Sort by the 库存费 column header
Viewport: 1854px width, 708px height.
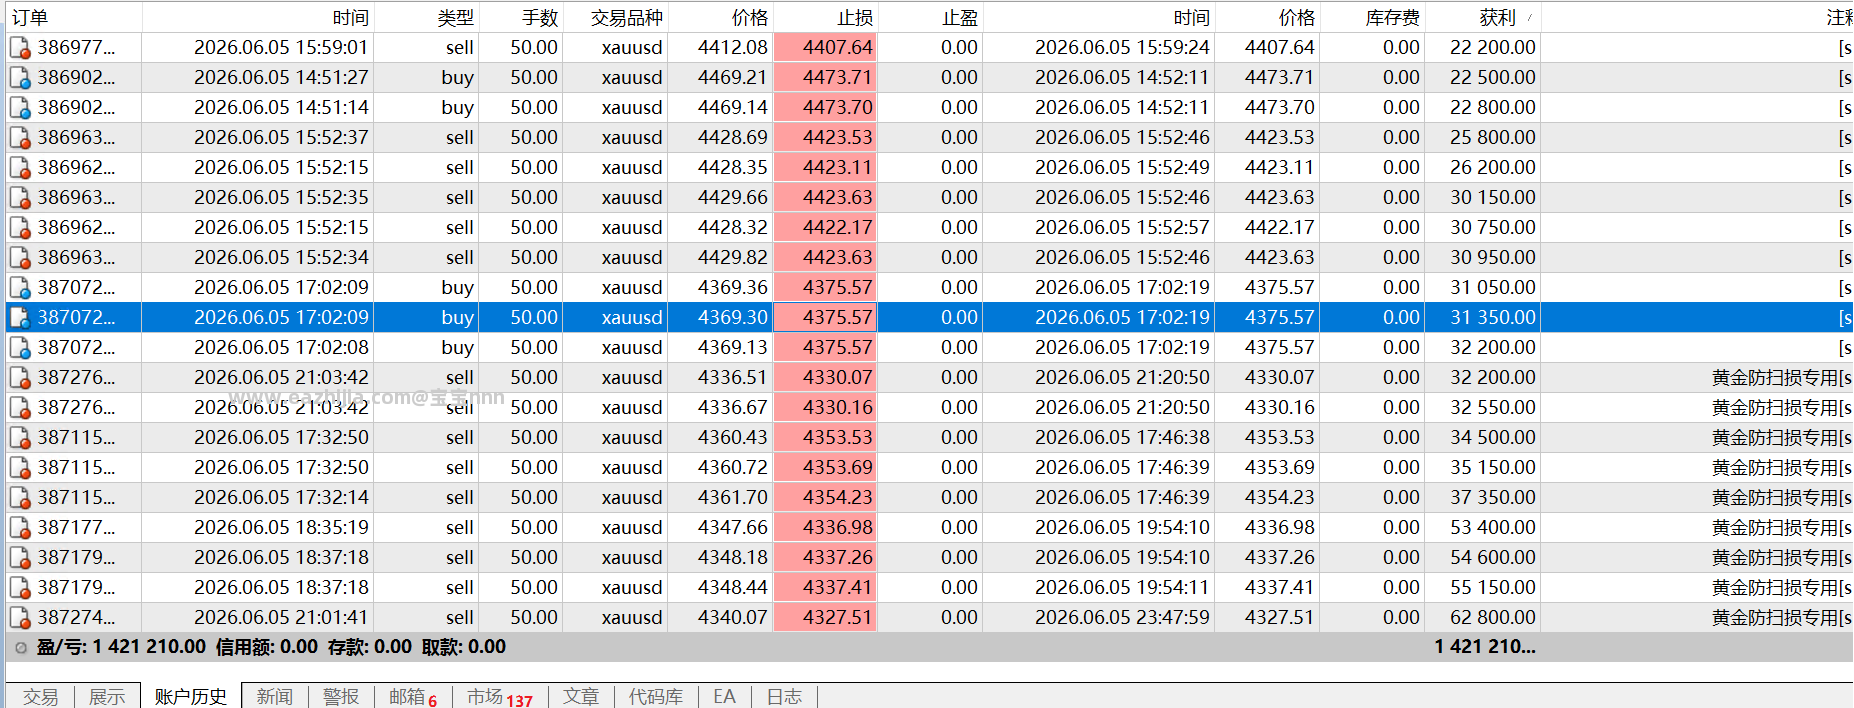pos(1371,17)
